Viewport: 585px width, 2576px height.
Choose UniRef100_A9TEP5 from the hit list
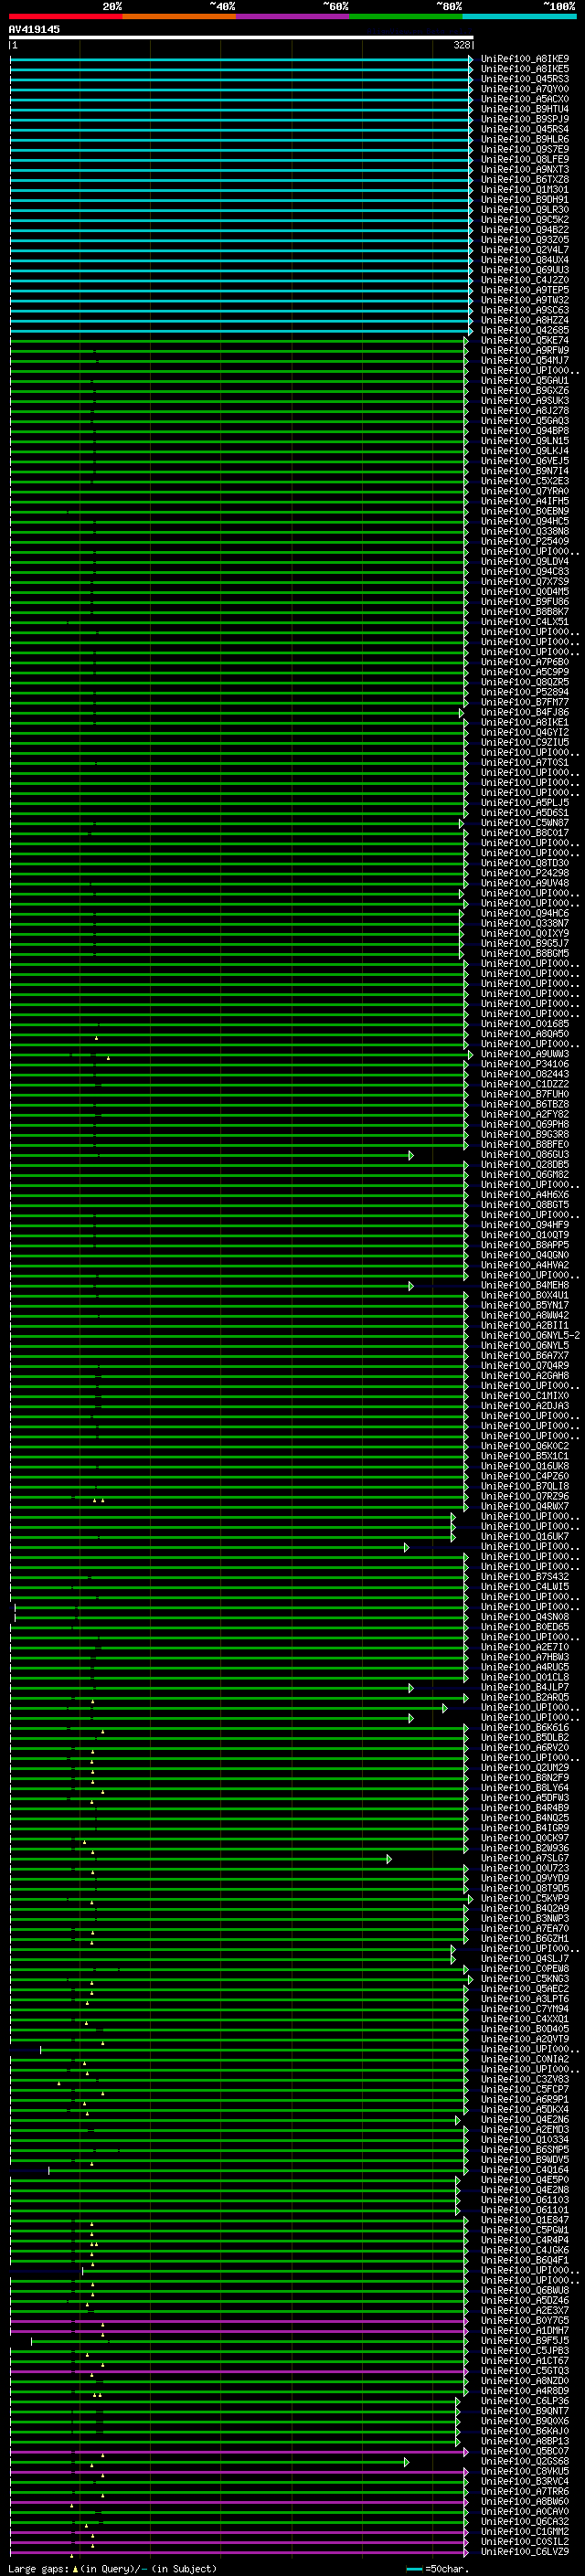click(x=525, y=290)
